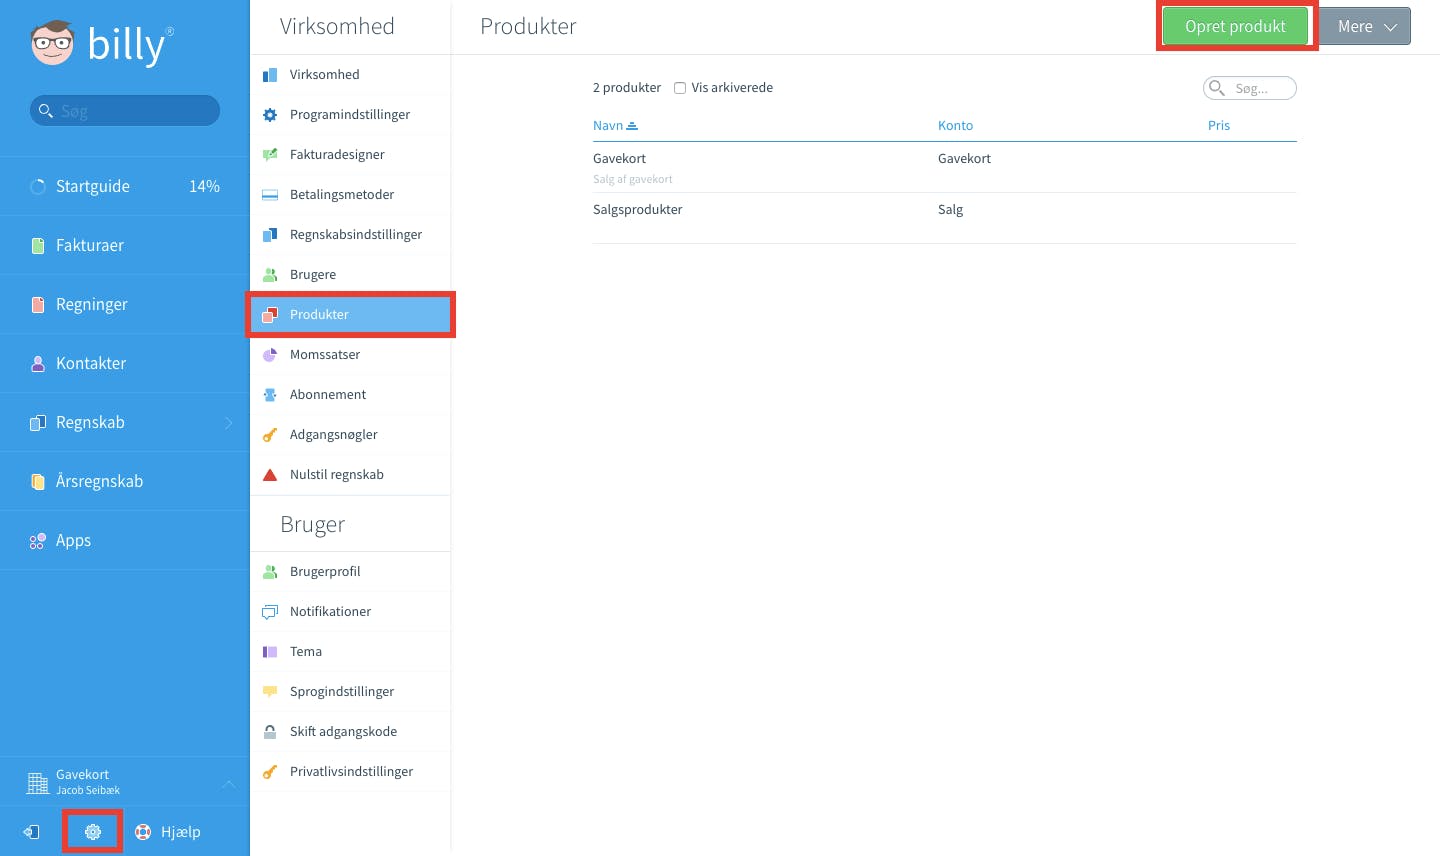Screen dimensions: 1440x856
Task: Click the Privatlivsindstillinger key icon
Action: (270, 772)
